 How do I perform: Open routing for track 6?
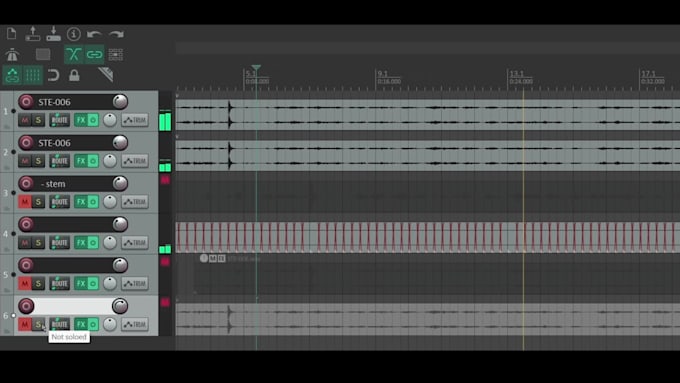pyautogui.click(x=59, y=324)
